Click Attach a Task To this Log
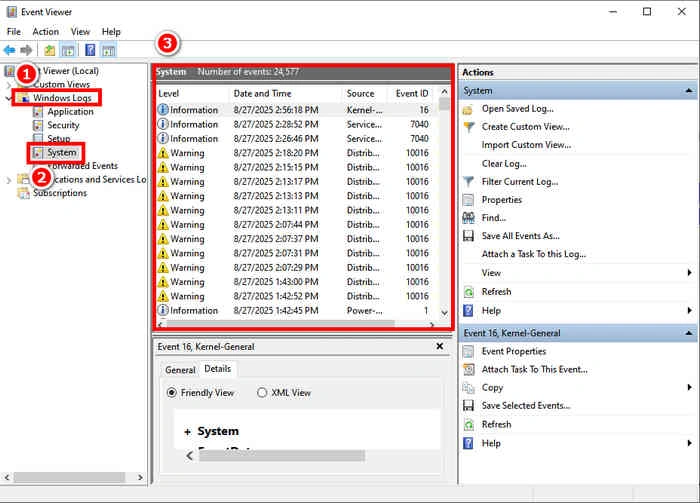 [533, 254]
